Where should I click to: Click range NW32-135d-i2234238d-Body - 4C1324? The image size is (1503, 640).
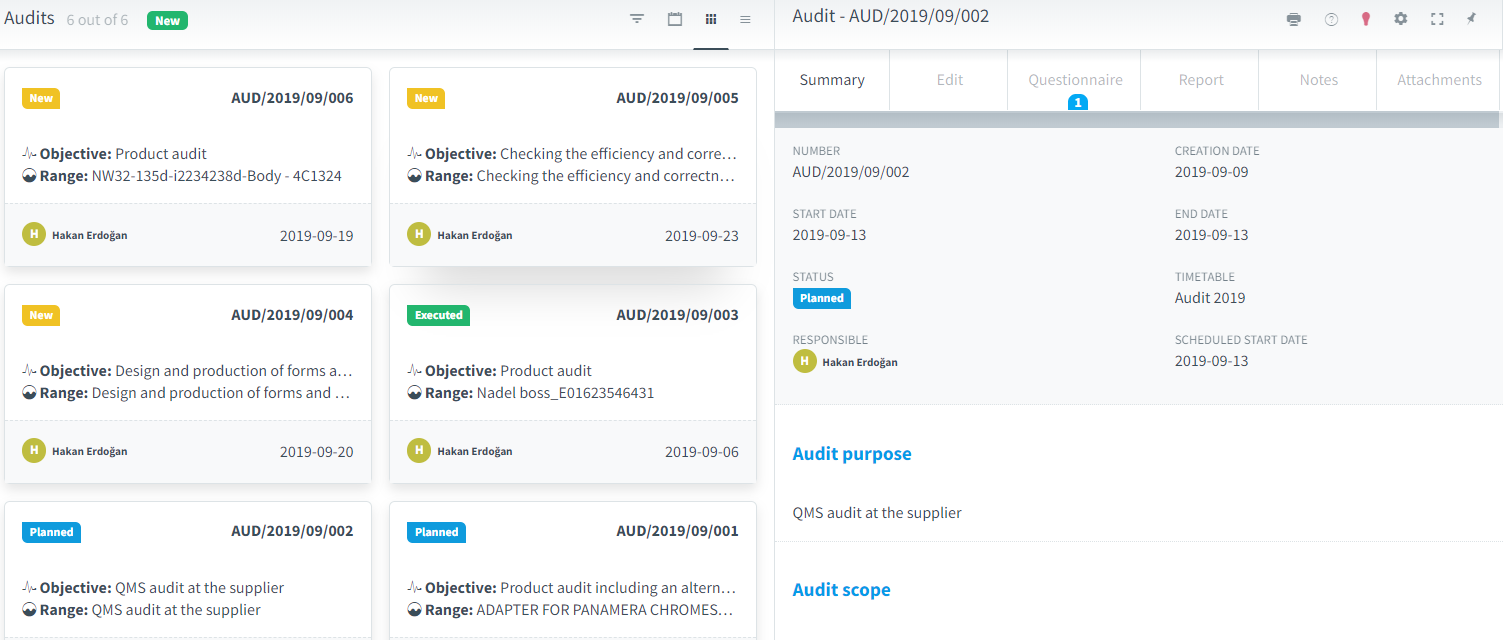tap(217, 176)
